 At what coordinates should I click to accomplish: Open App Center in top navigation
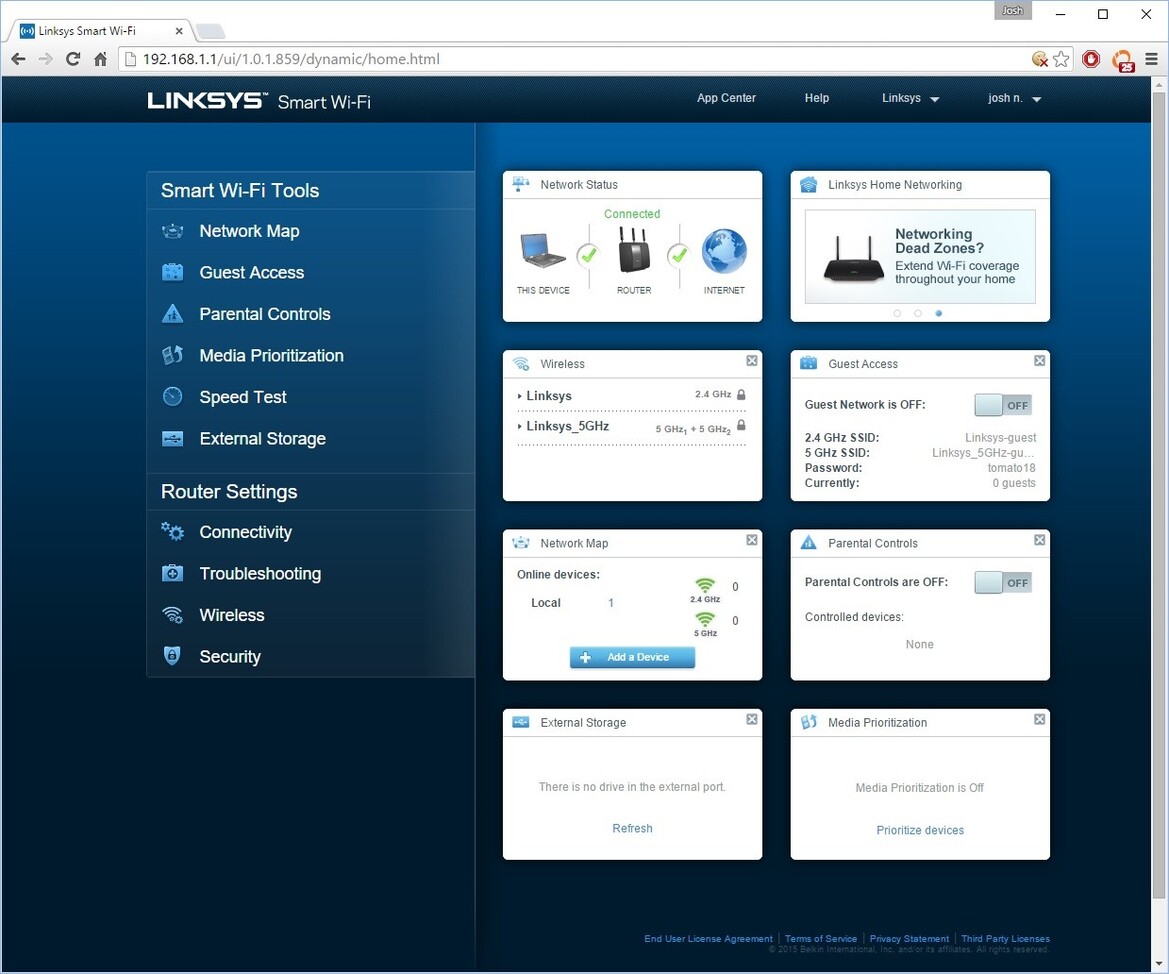[726, 98]
